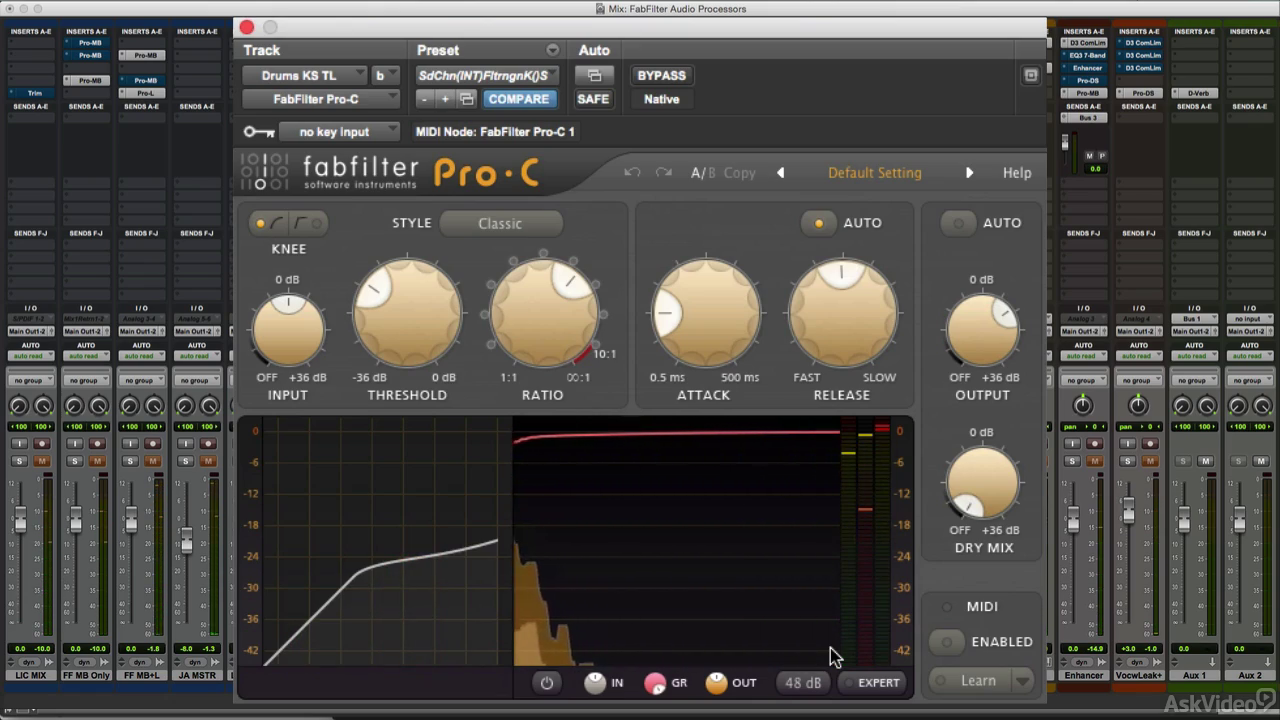
Task: Toggle AUTO release LED
Action: [818, 223]
